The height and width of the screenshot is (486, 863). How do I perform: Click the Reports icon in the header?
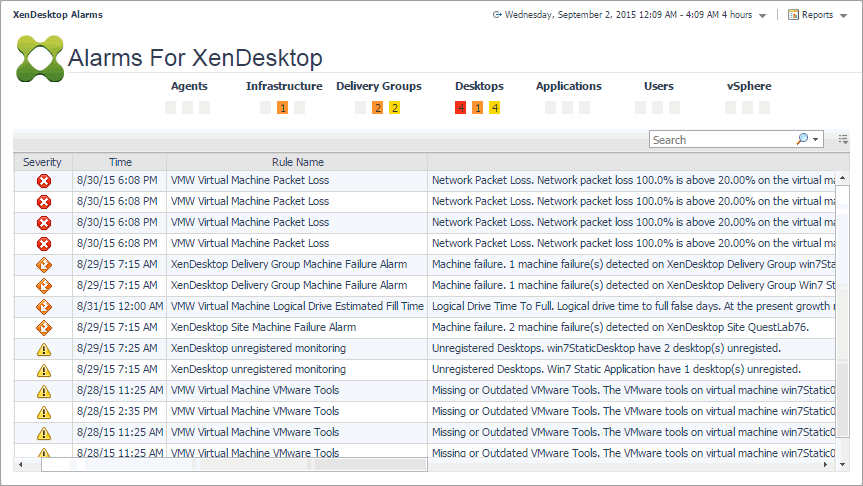click(x=793, y=15)
